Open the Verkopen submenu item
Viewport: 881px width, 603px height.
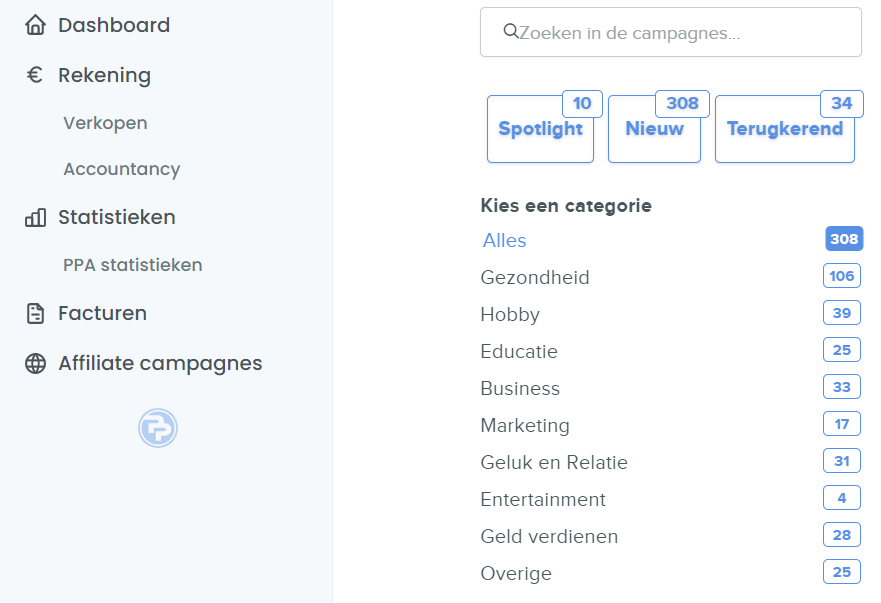[105, 123]
